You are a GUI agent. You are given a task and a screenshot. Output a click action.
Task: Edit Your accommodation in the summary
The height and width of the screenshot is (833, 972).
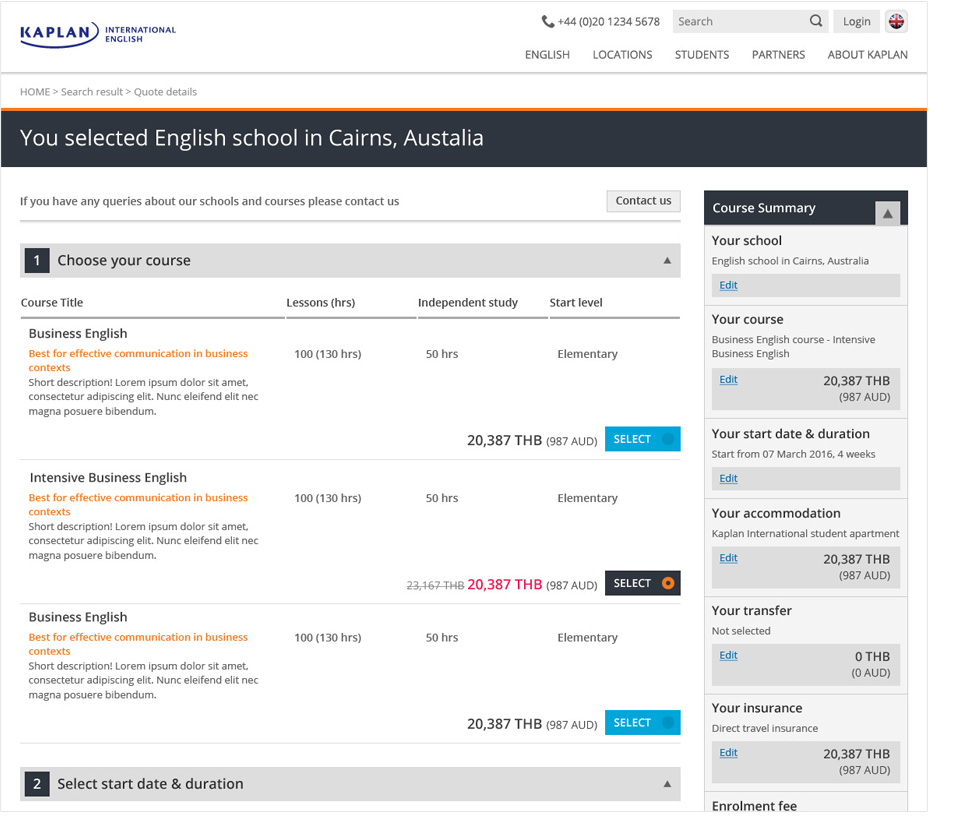[x=728, y=558]
